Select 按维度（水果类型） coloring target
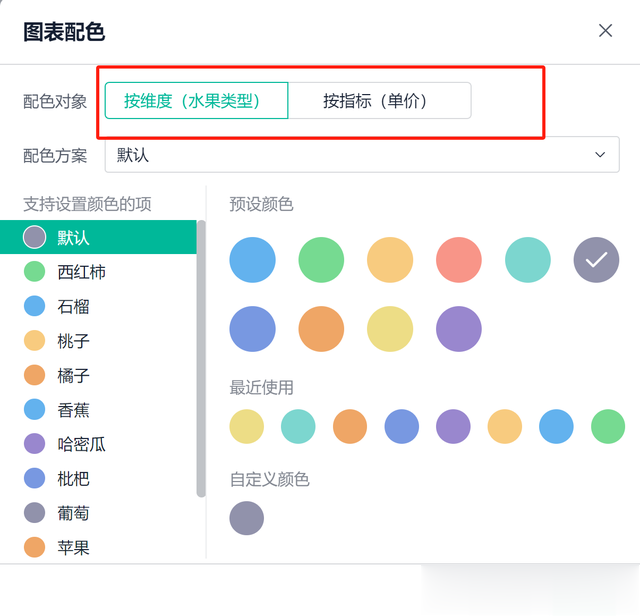 196,100
